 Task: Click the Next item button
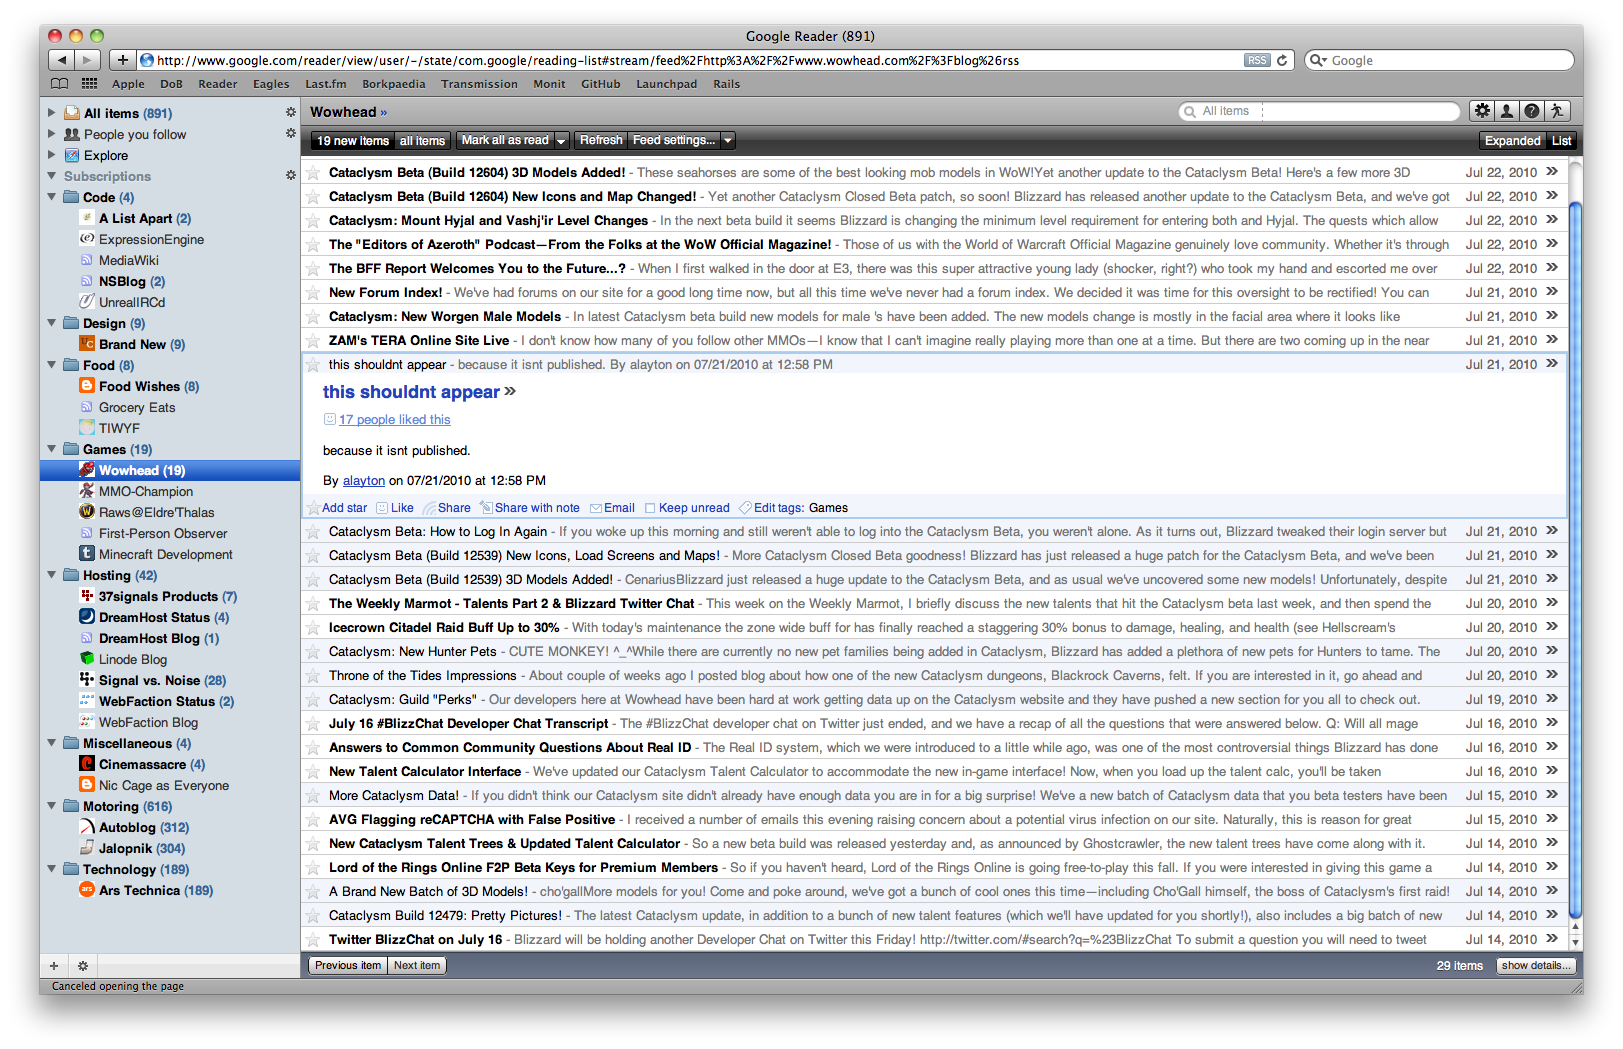point(417,966)
